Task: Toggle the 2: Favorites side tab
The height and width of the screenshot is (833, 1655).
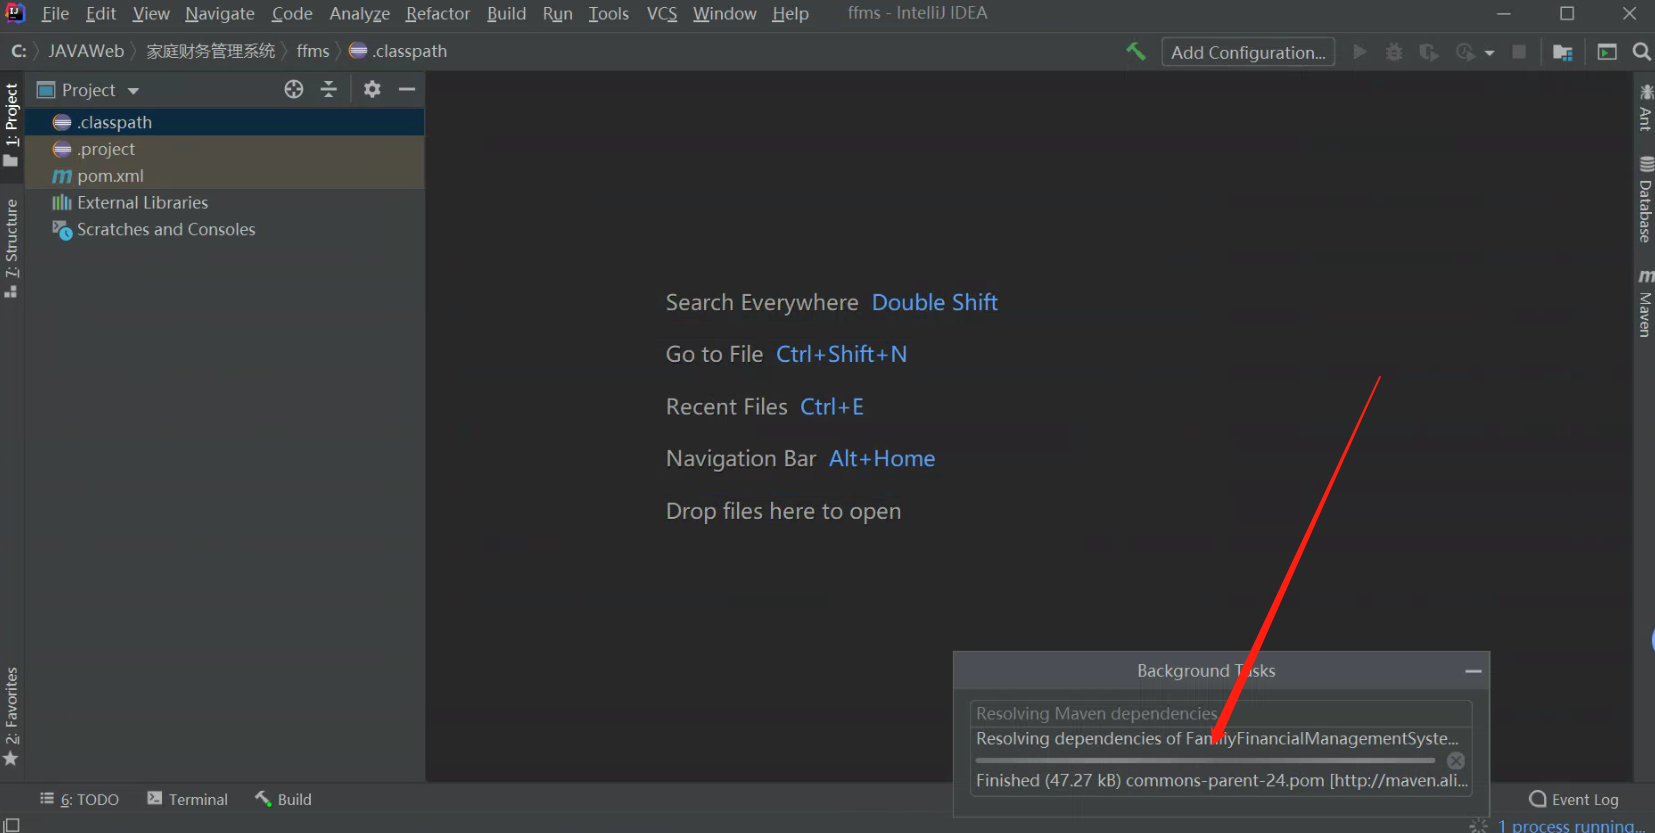Action: tap(12, 717)
